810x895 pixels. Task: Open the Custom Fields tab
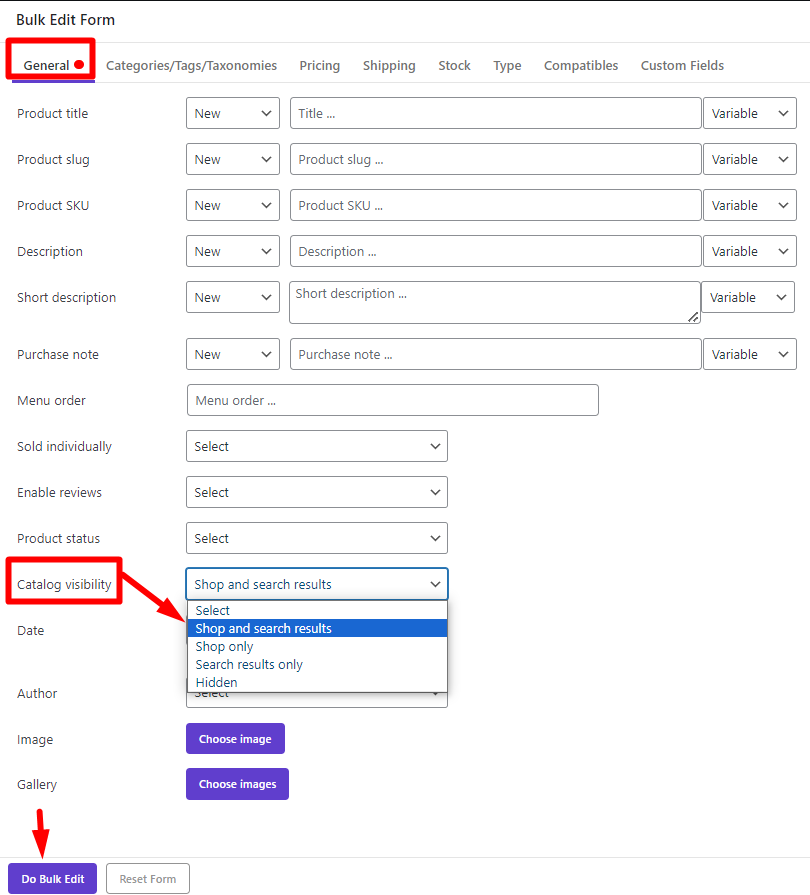click(x=682, y=66)
